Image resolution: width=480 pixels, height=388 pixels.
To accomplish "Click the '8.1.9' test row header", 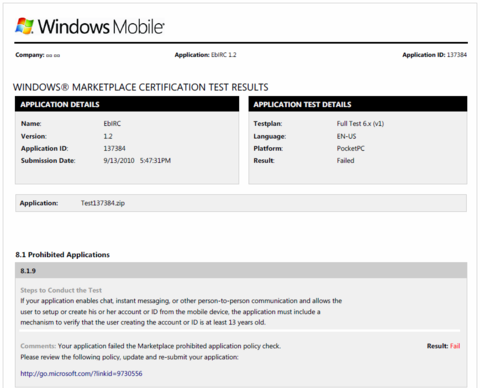I will coord(241,270).
